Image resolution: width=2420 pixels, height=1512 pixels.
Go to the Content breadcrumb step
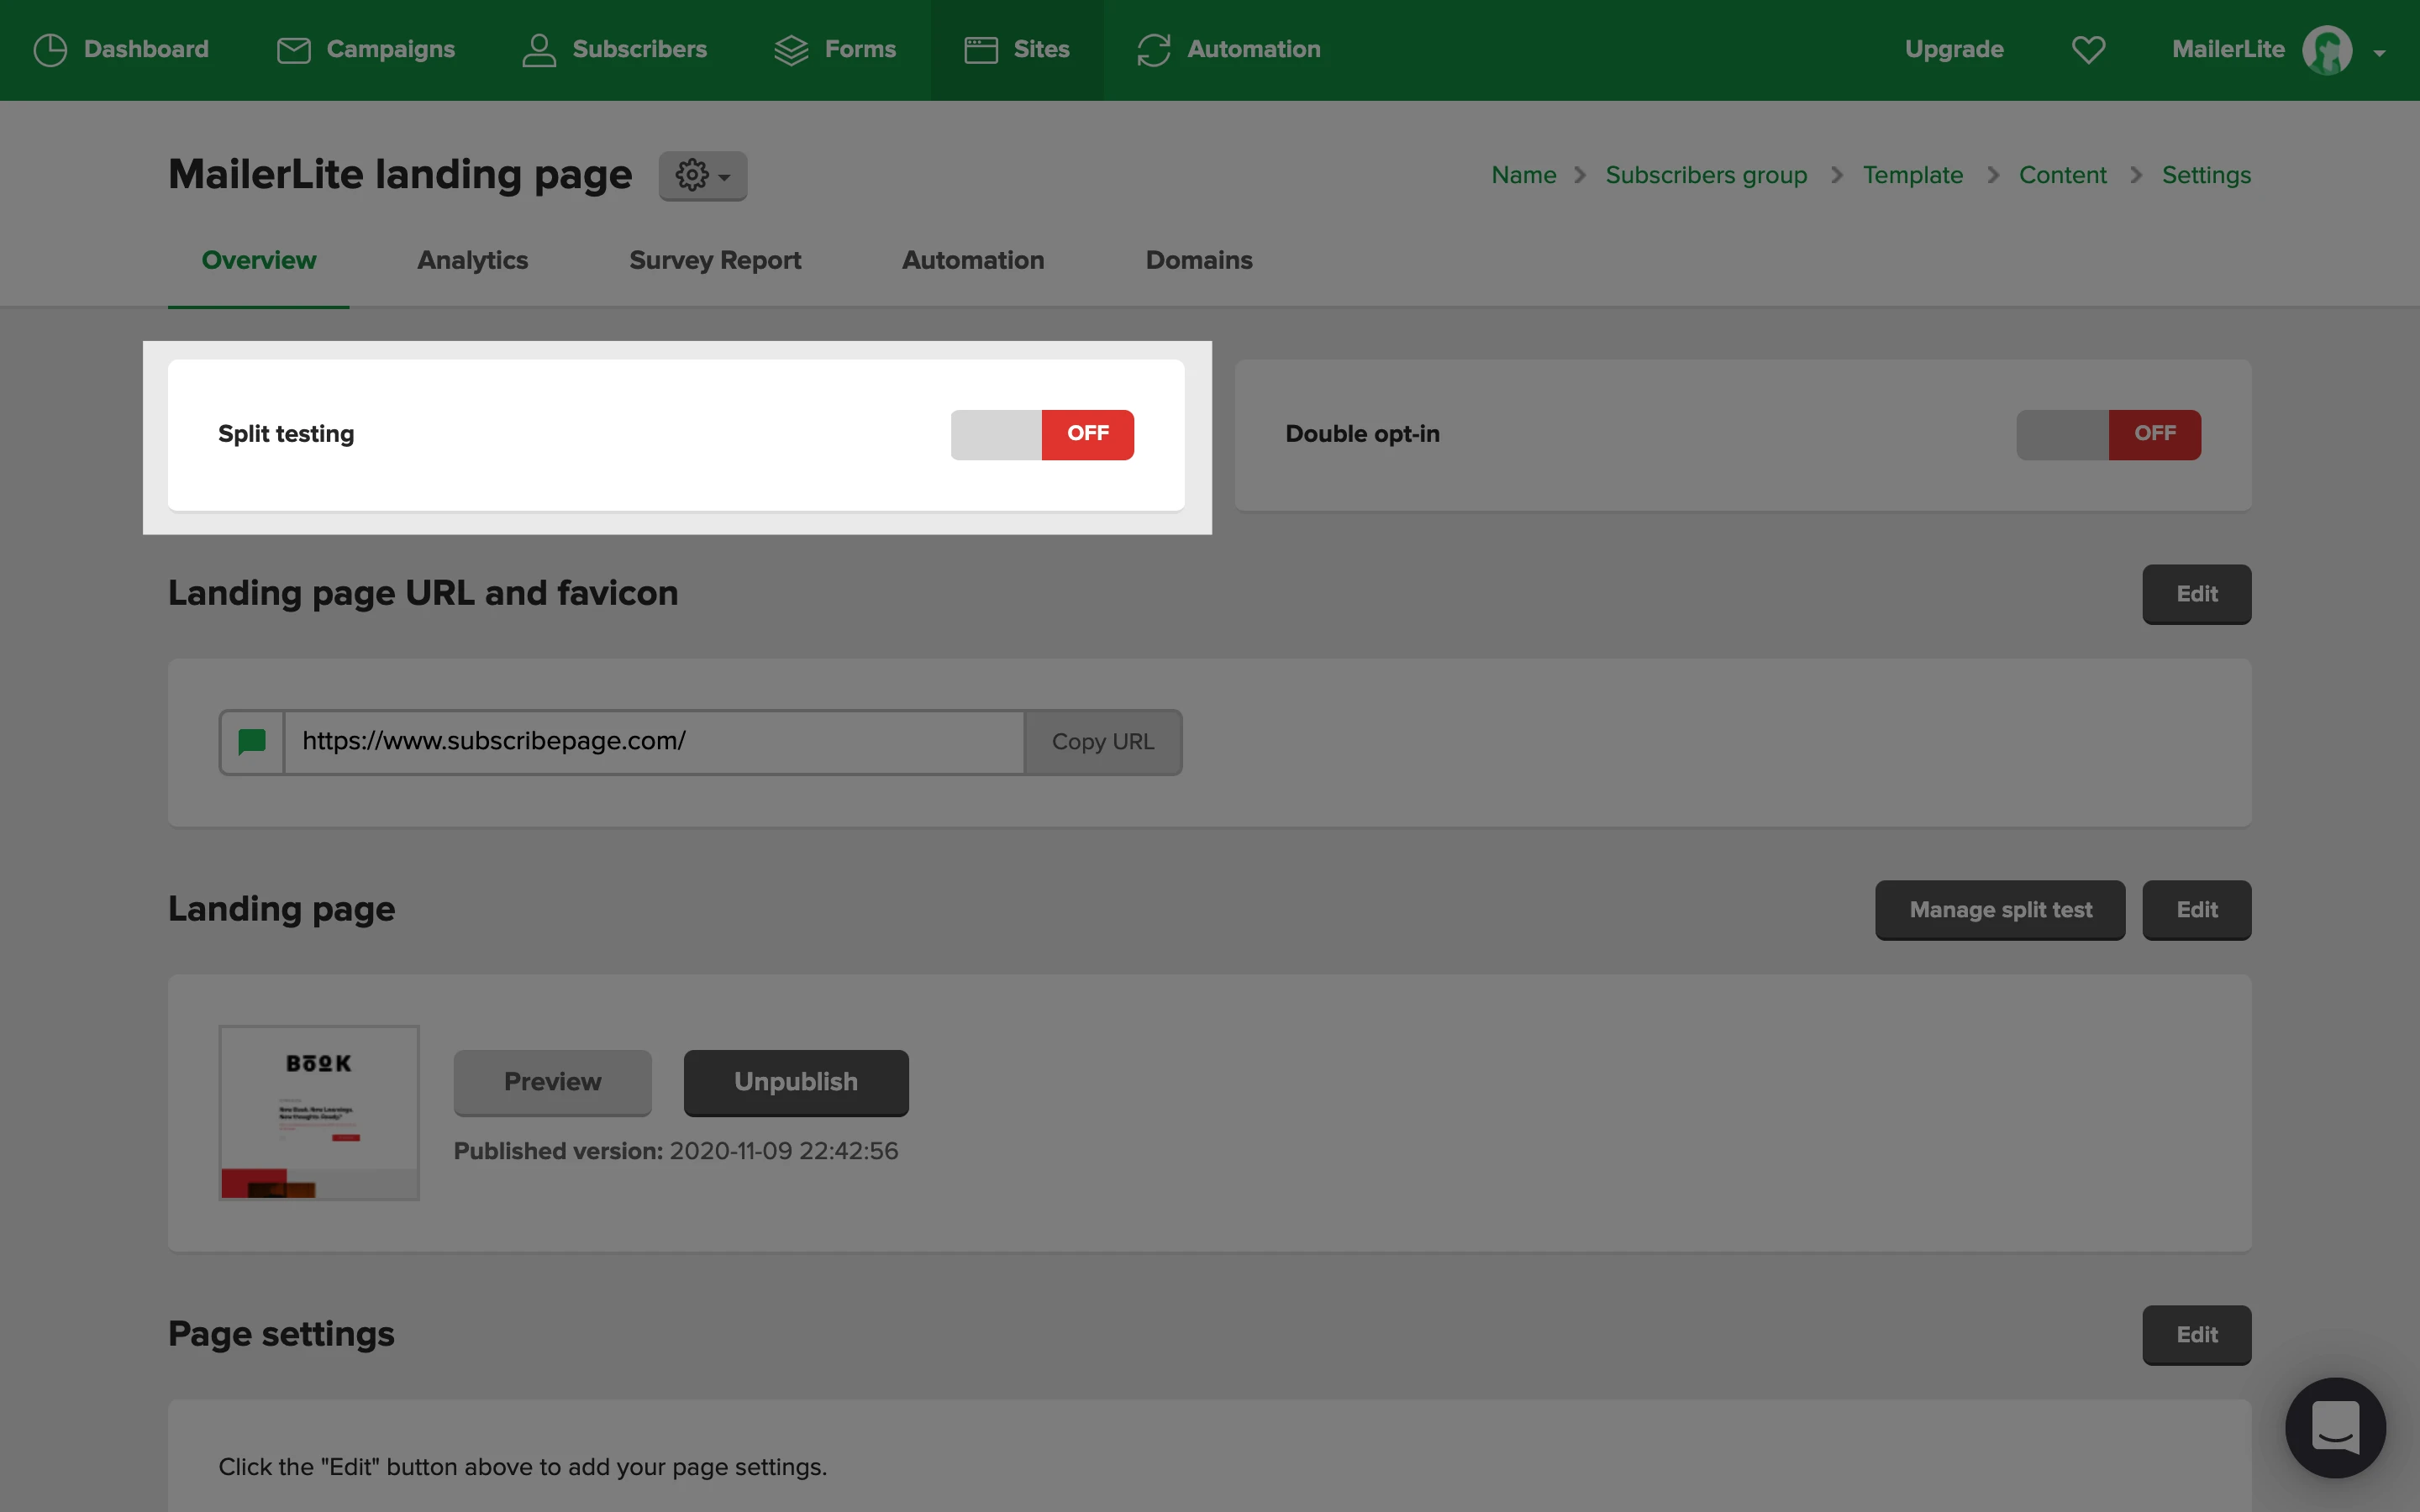pos(2062,175)
